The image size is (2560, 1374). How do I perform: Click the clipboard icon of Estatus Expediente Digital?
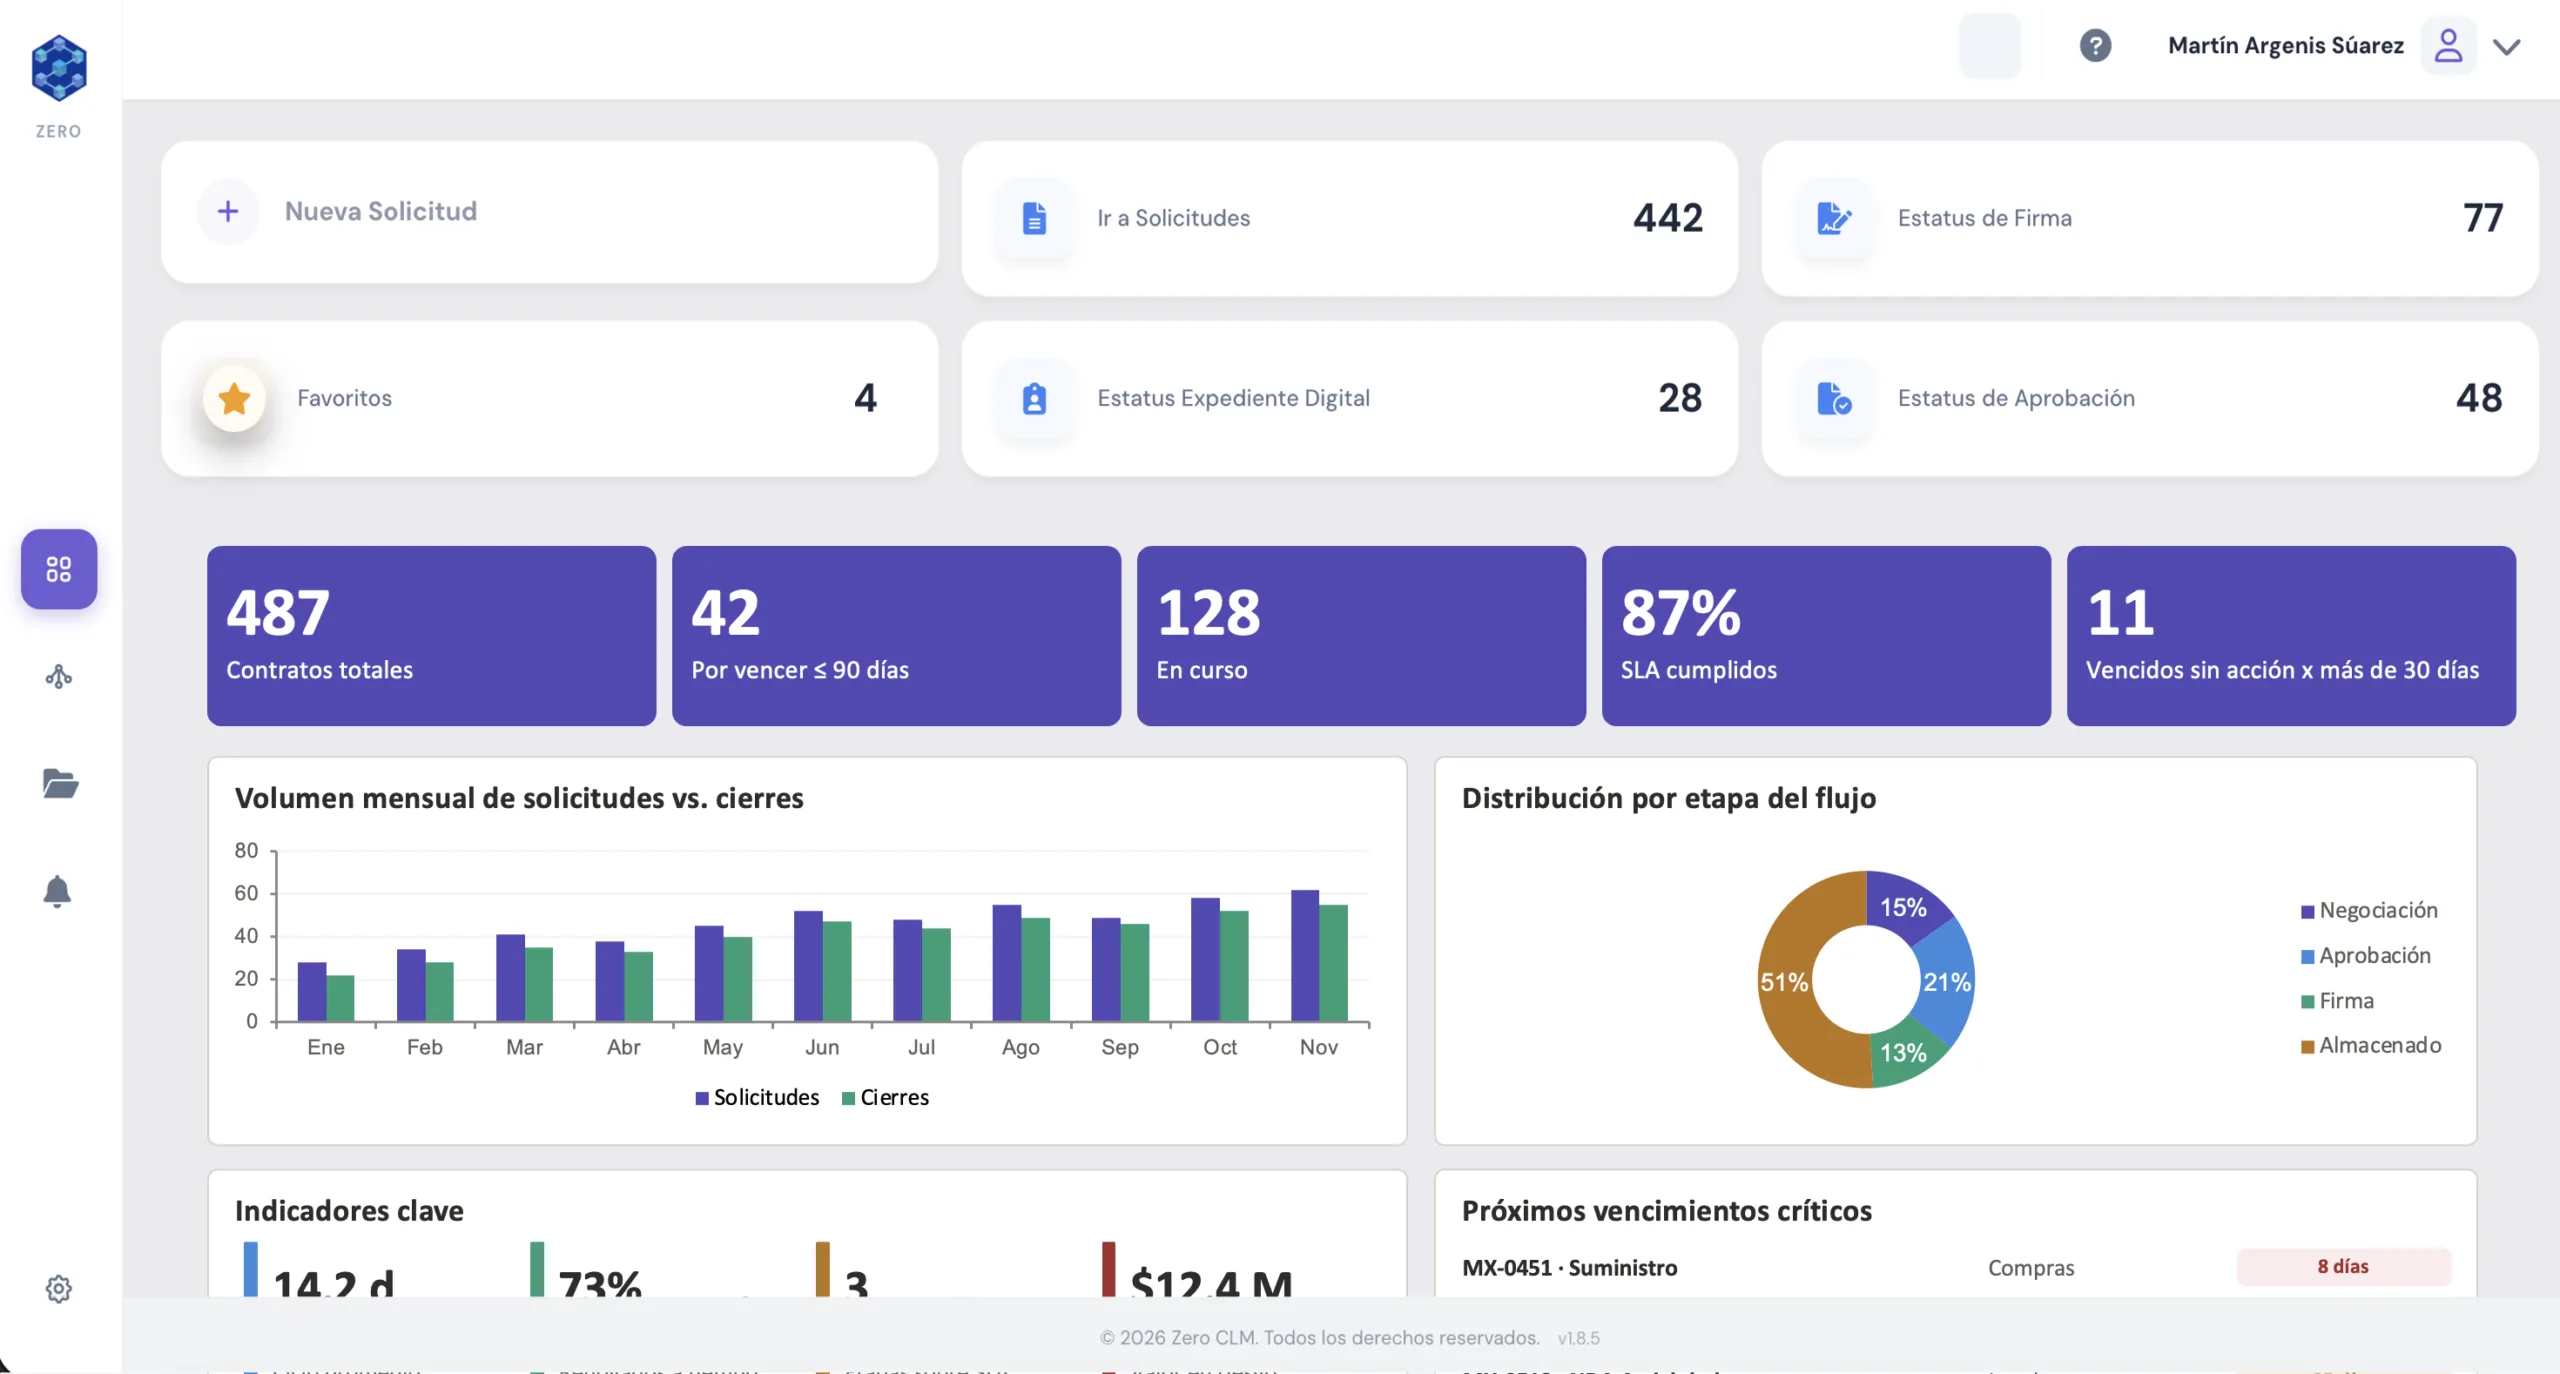point(1034,398)
